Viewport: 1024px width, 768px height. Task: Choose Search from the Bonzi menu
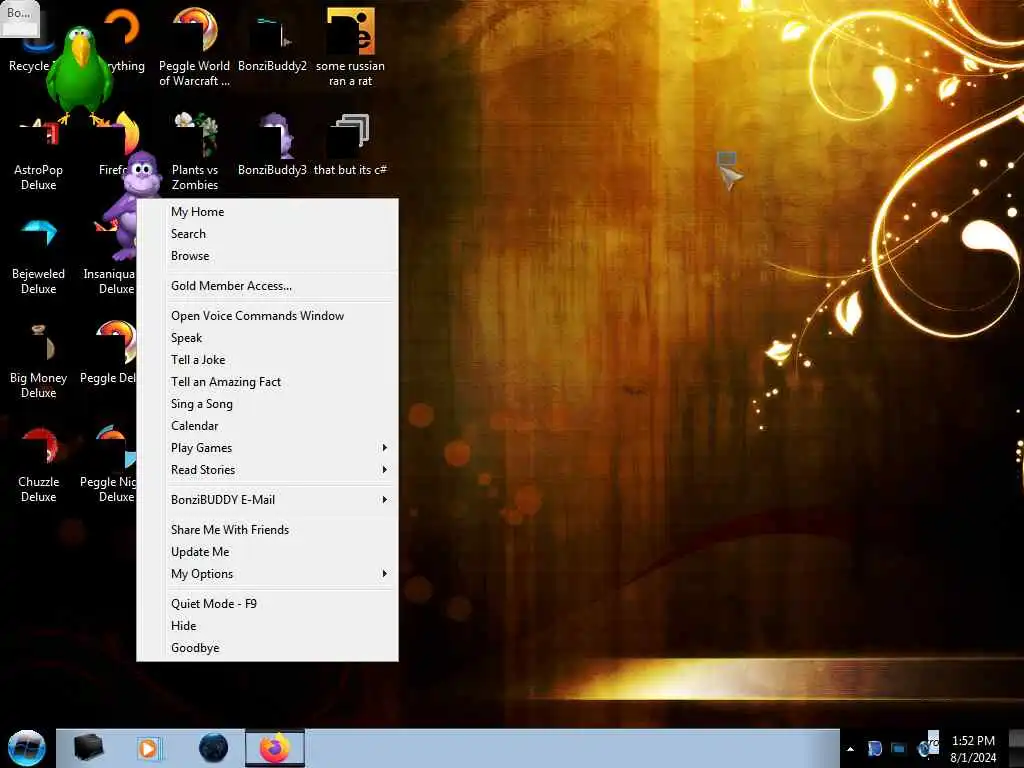coord(267,234)
